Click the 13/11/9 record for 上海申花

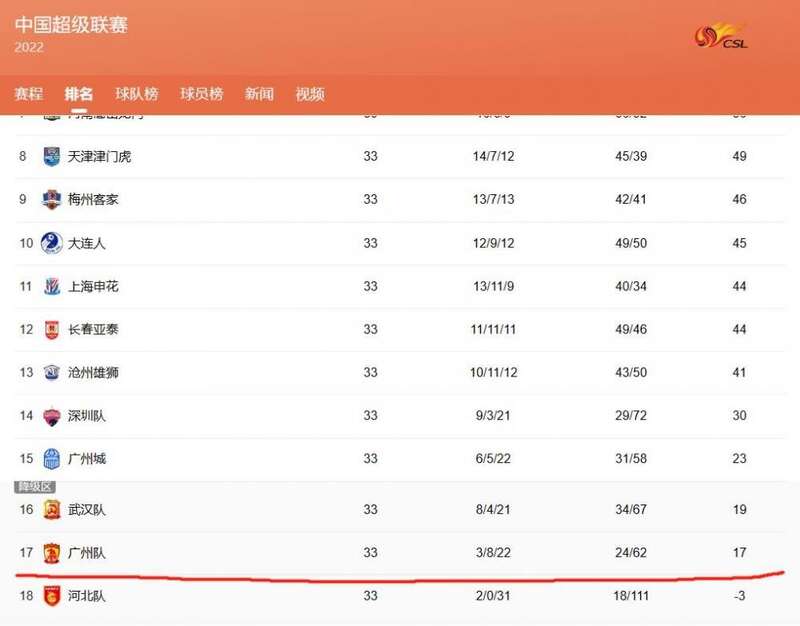493,286
